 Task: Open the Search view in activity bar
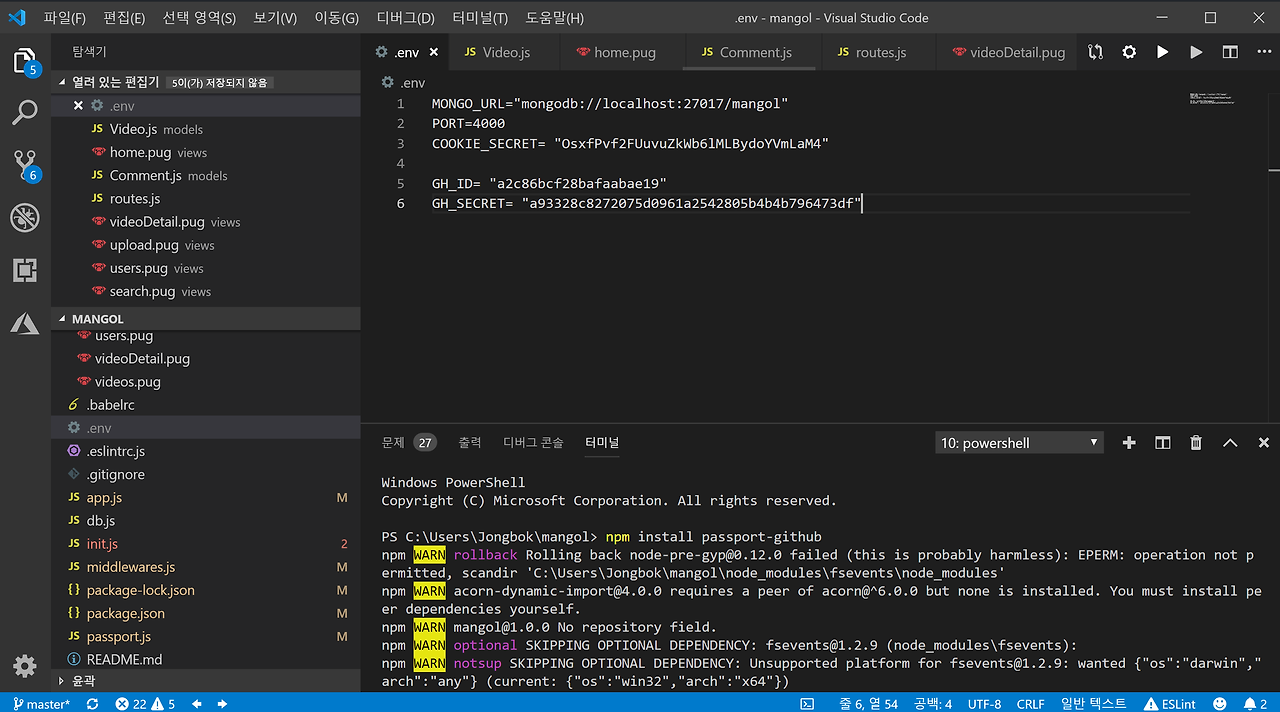click(x=25, y=113)
